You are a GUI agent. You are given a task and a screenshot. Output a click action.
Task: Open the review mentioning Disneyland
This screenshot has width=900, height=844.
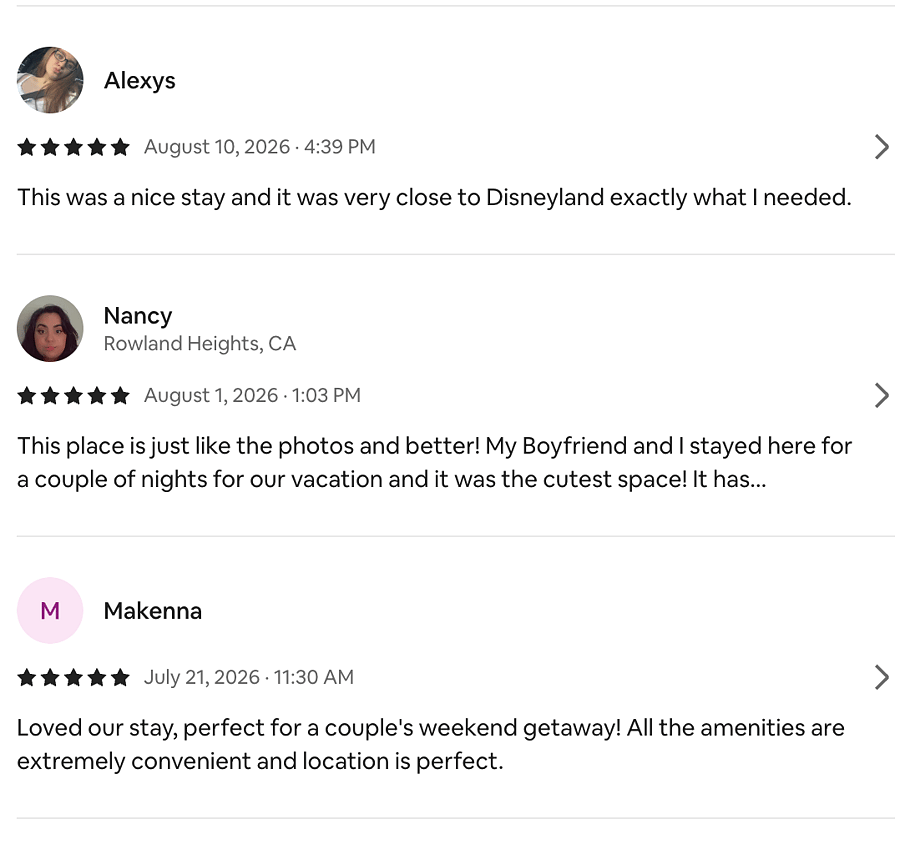coord(434,198)
